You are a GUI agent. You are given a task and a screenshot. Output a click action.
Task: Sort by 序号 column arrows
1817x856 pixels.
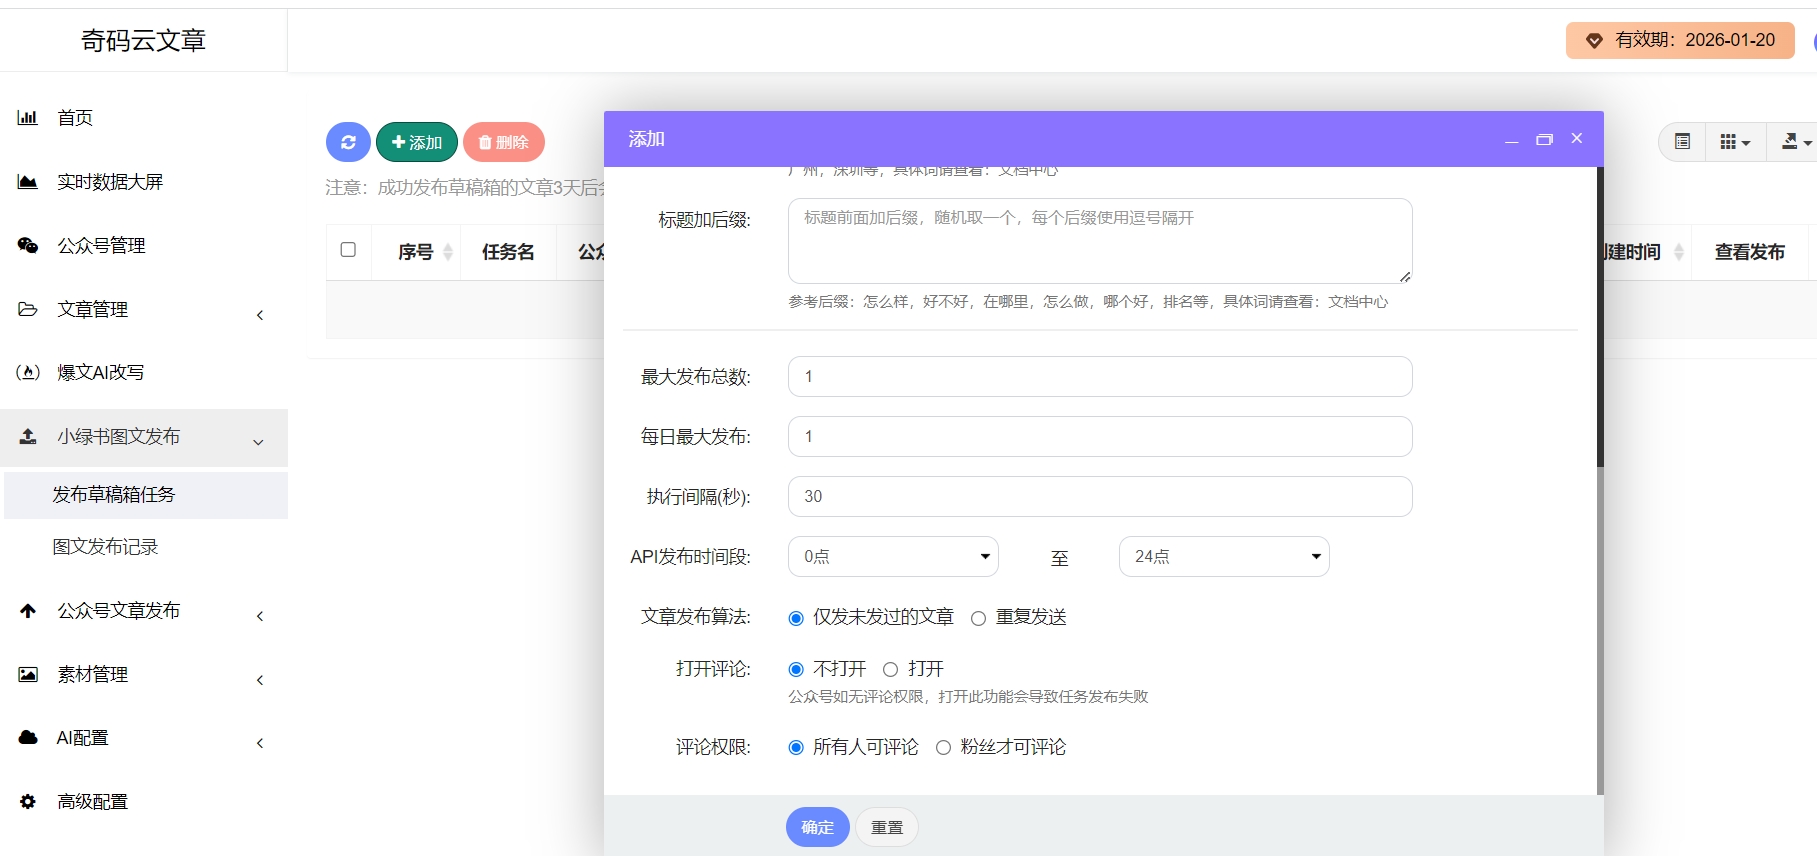[448, 252]
